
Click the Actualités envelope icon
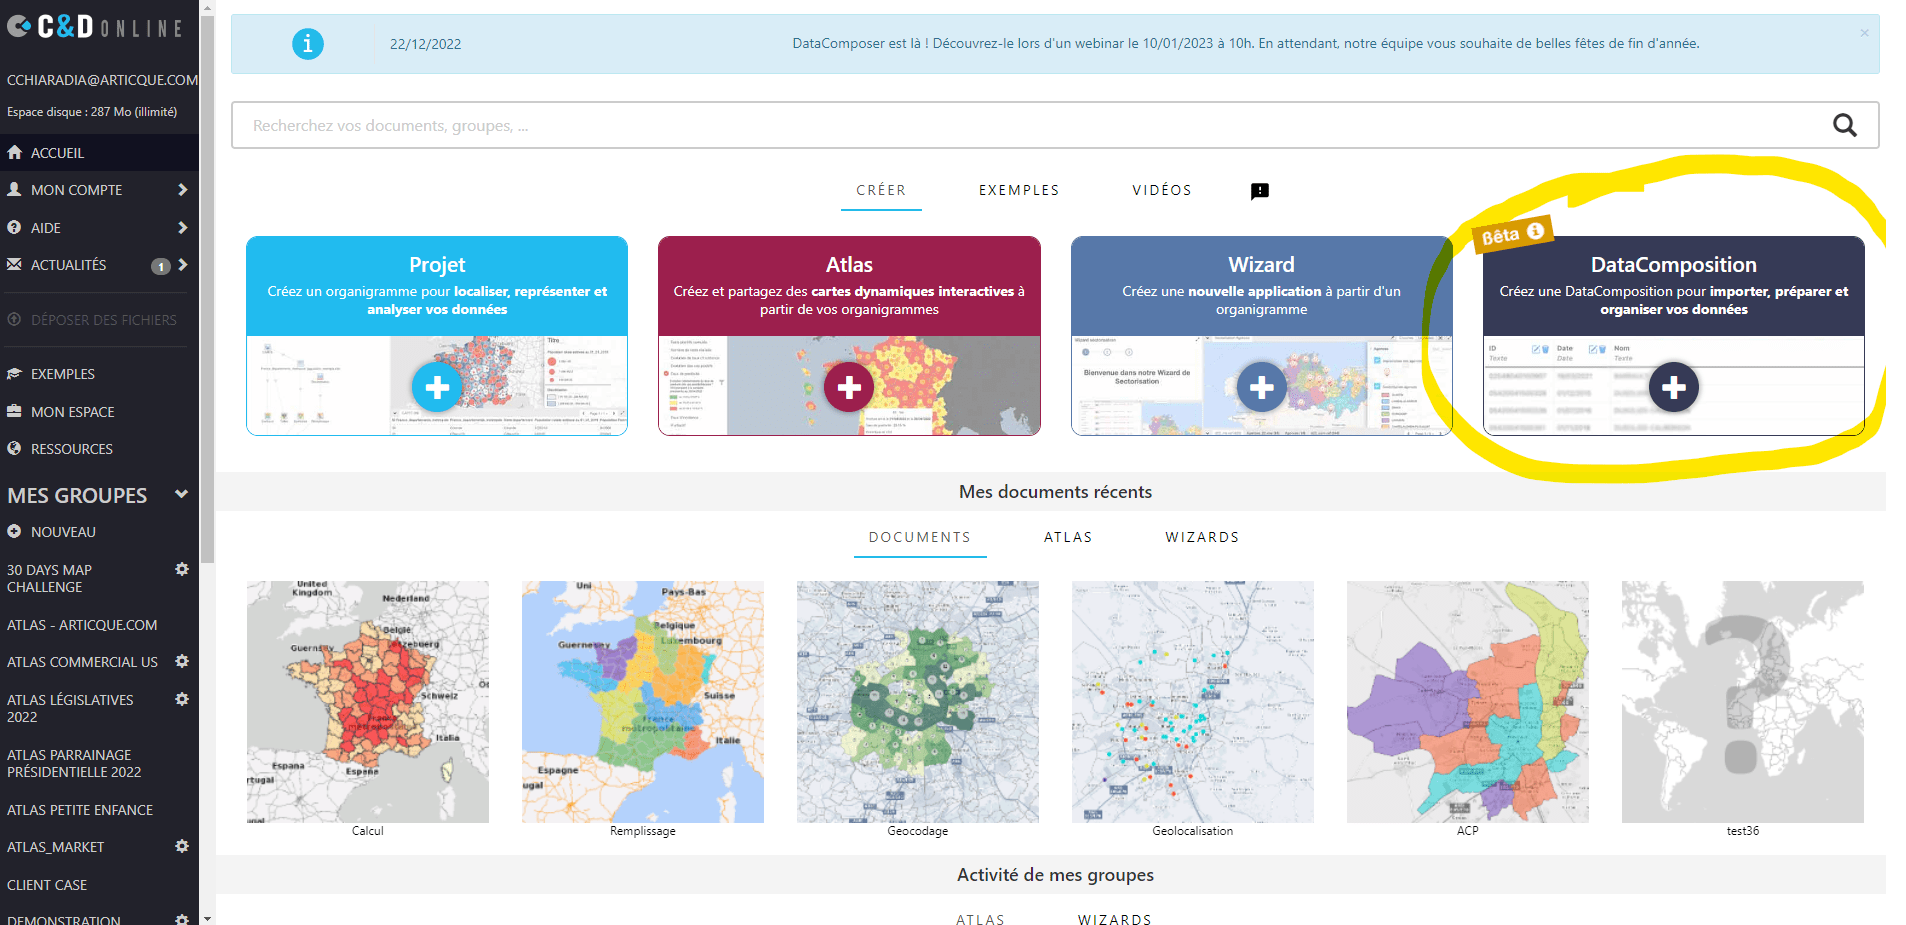(14, 265)
